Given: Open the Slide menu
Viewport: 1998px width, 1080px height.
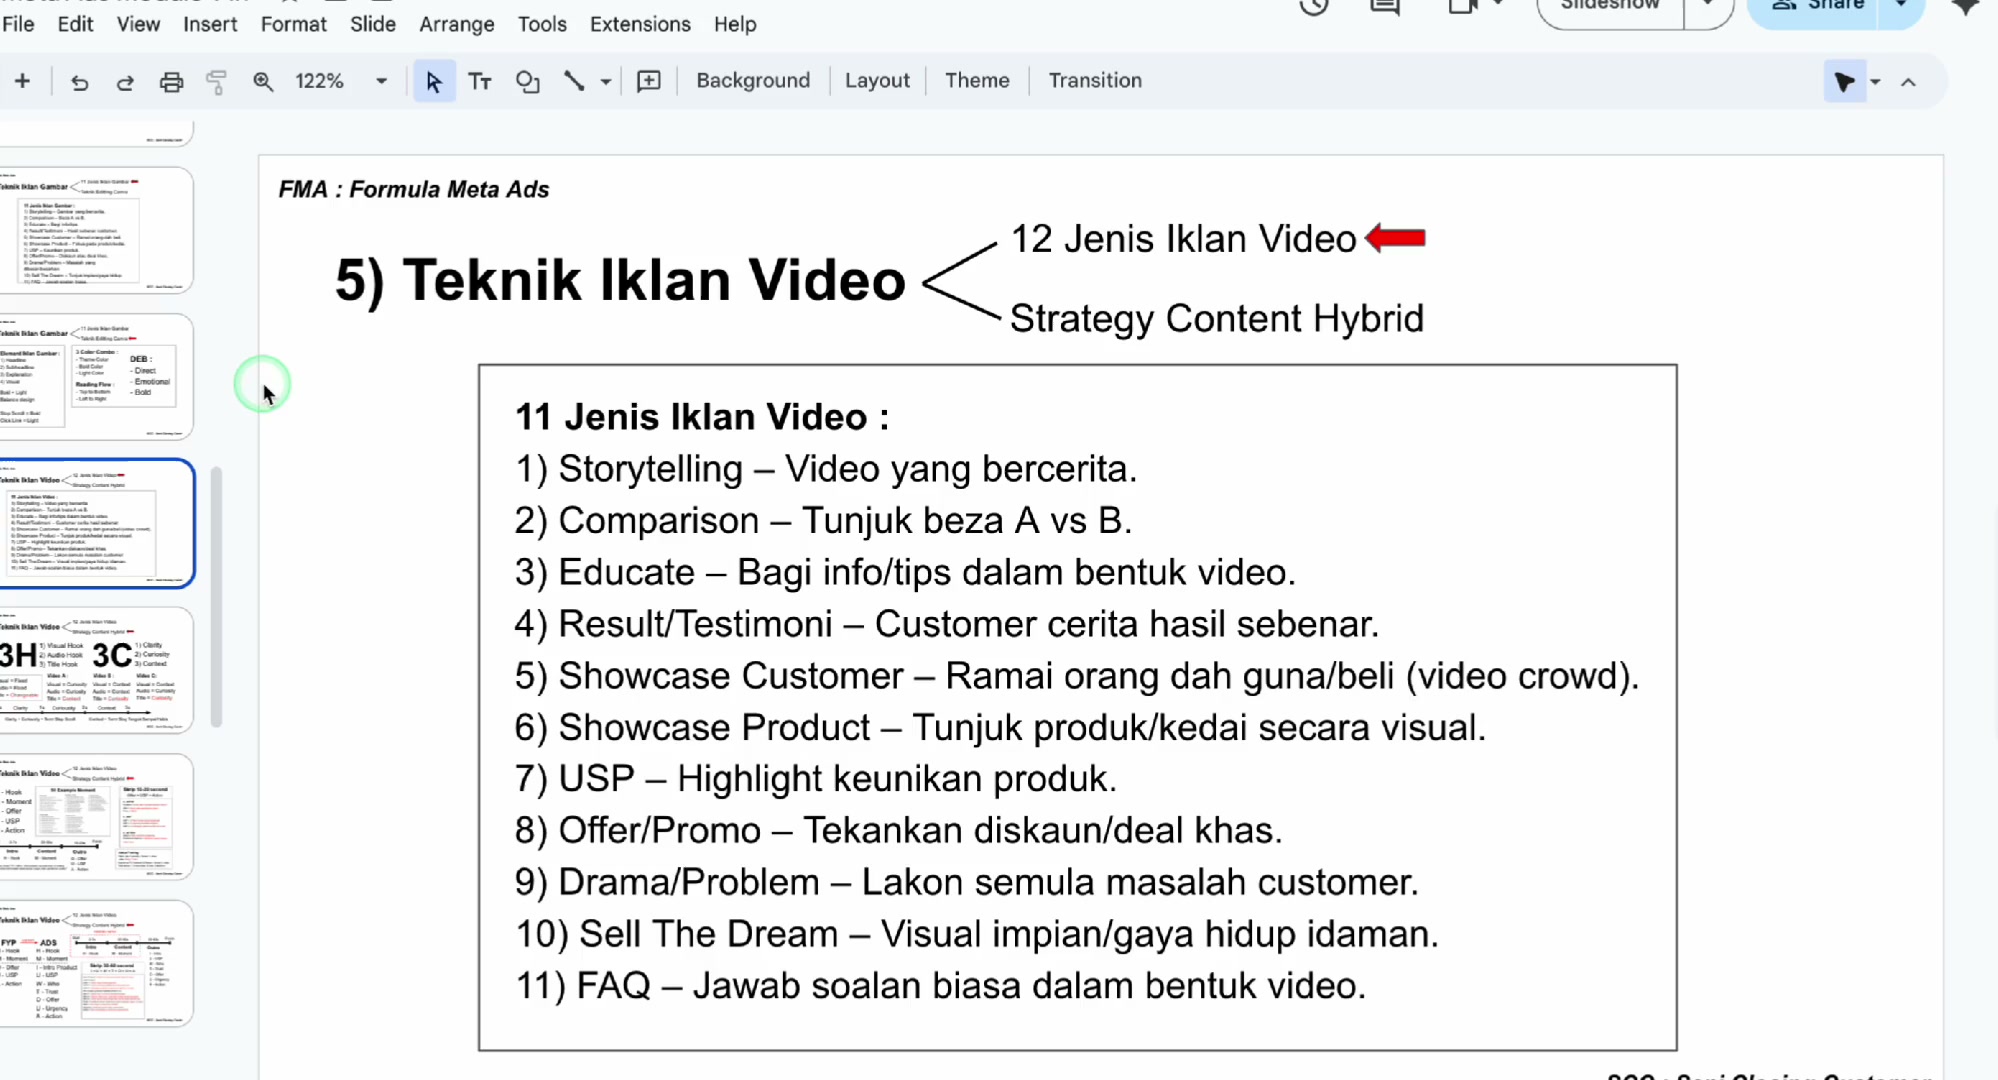Looking at the screenshot, I should point(373,24).
